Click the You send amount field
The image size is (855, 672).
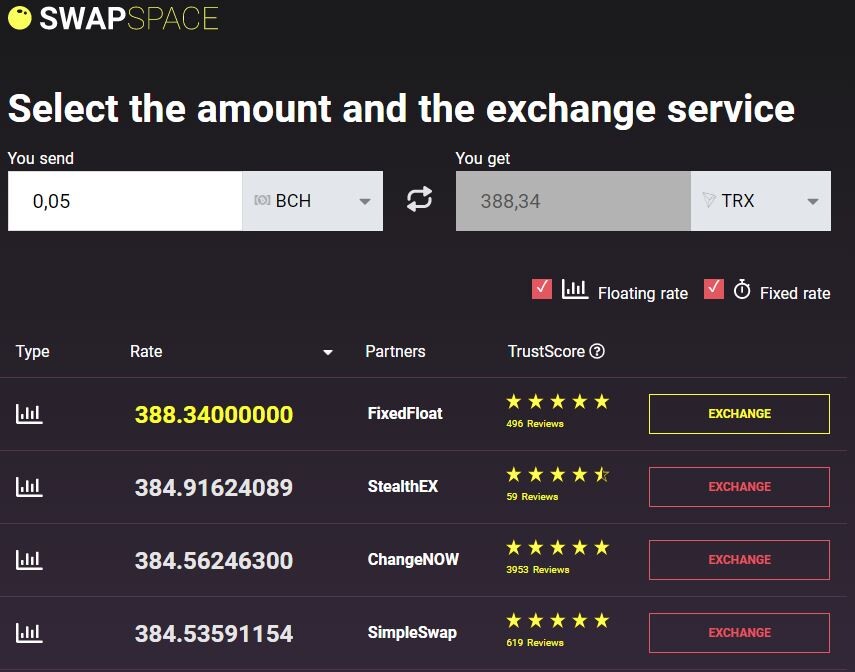pyautogui.click(x=125, y=201)
